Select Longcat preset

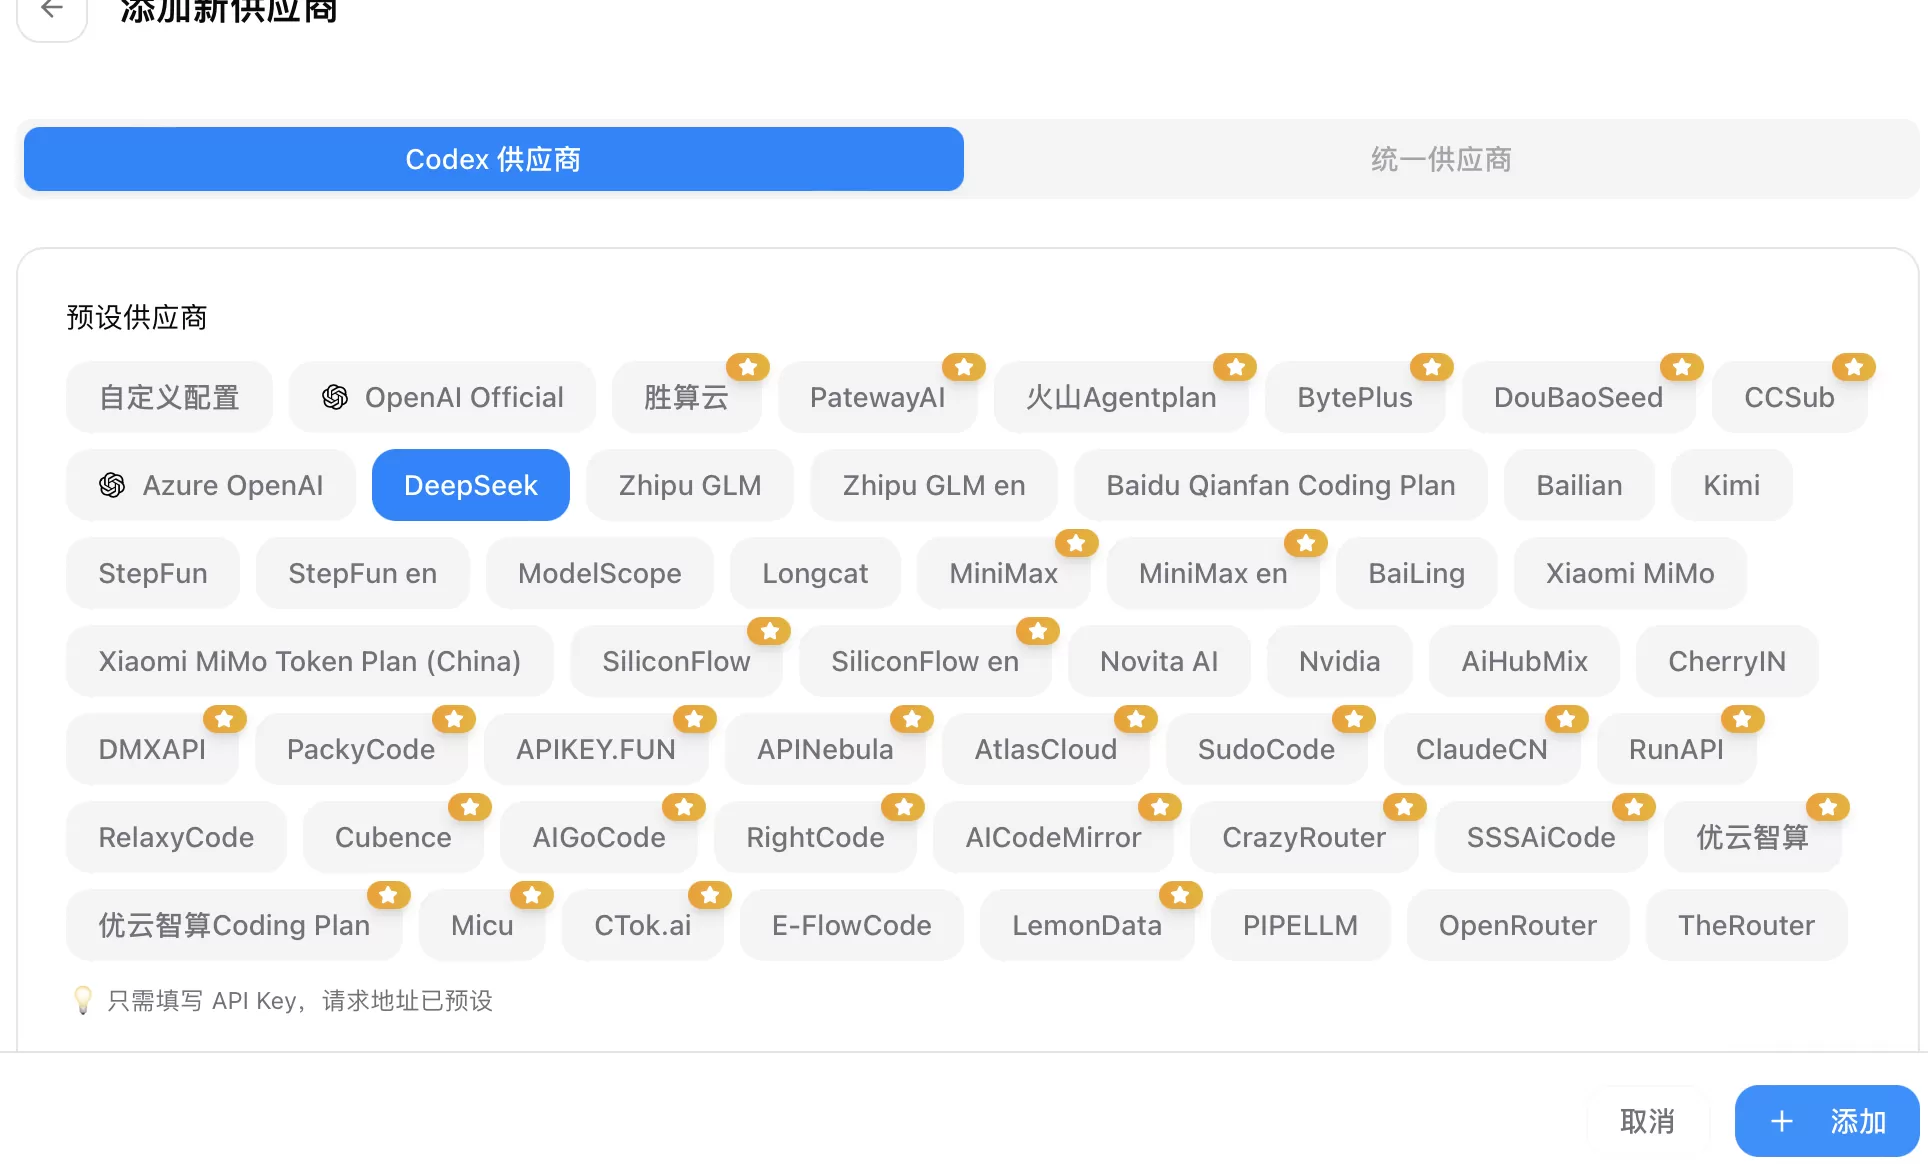point(815,573)
